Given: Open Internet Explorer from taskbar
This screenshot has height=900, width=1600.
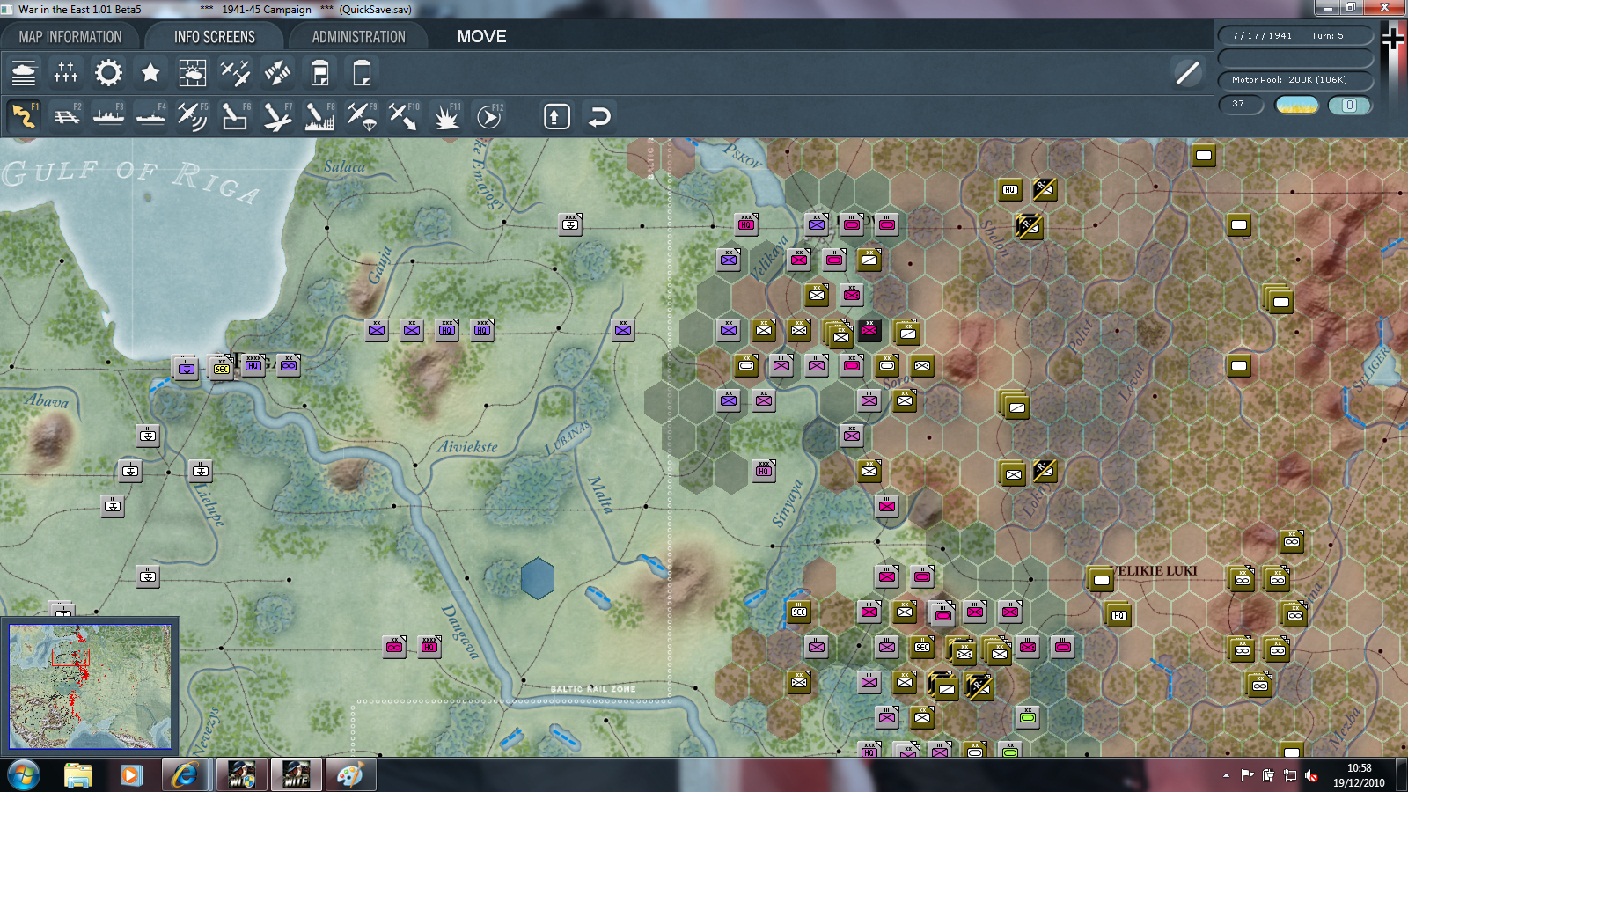Looking at the screenshot, I should 185,775.
